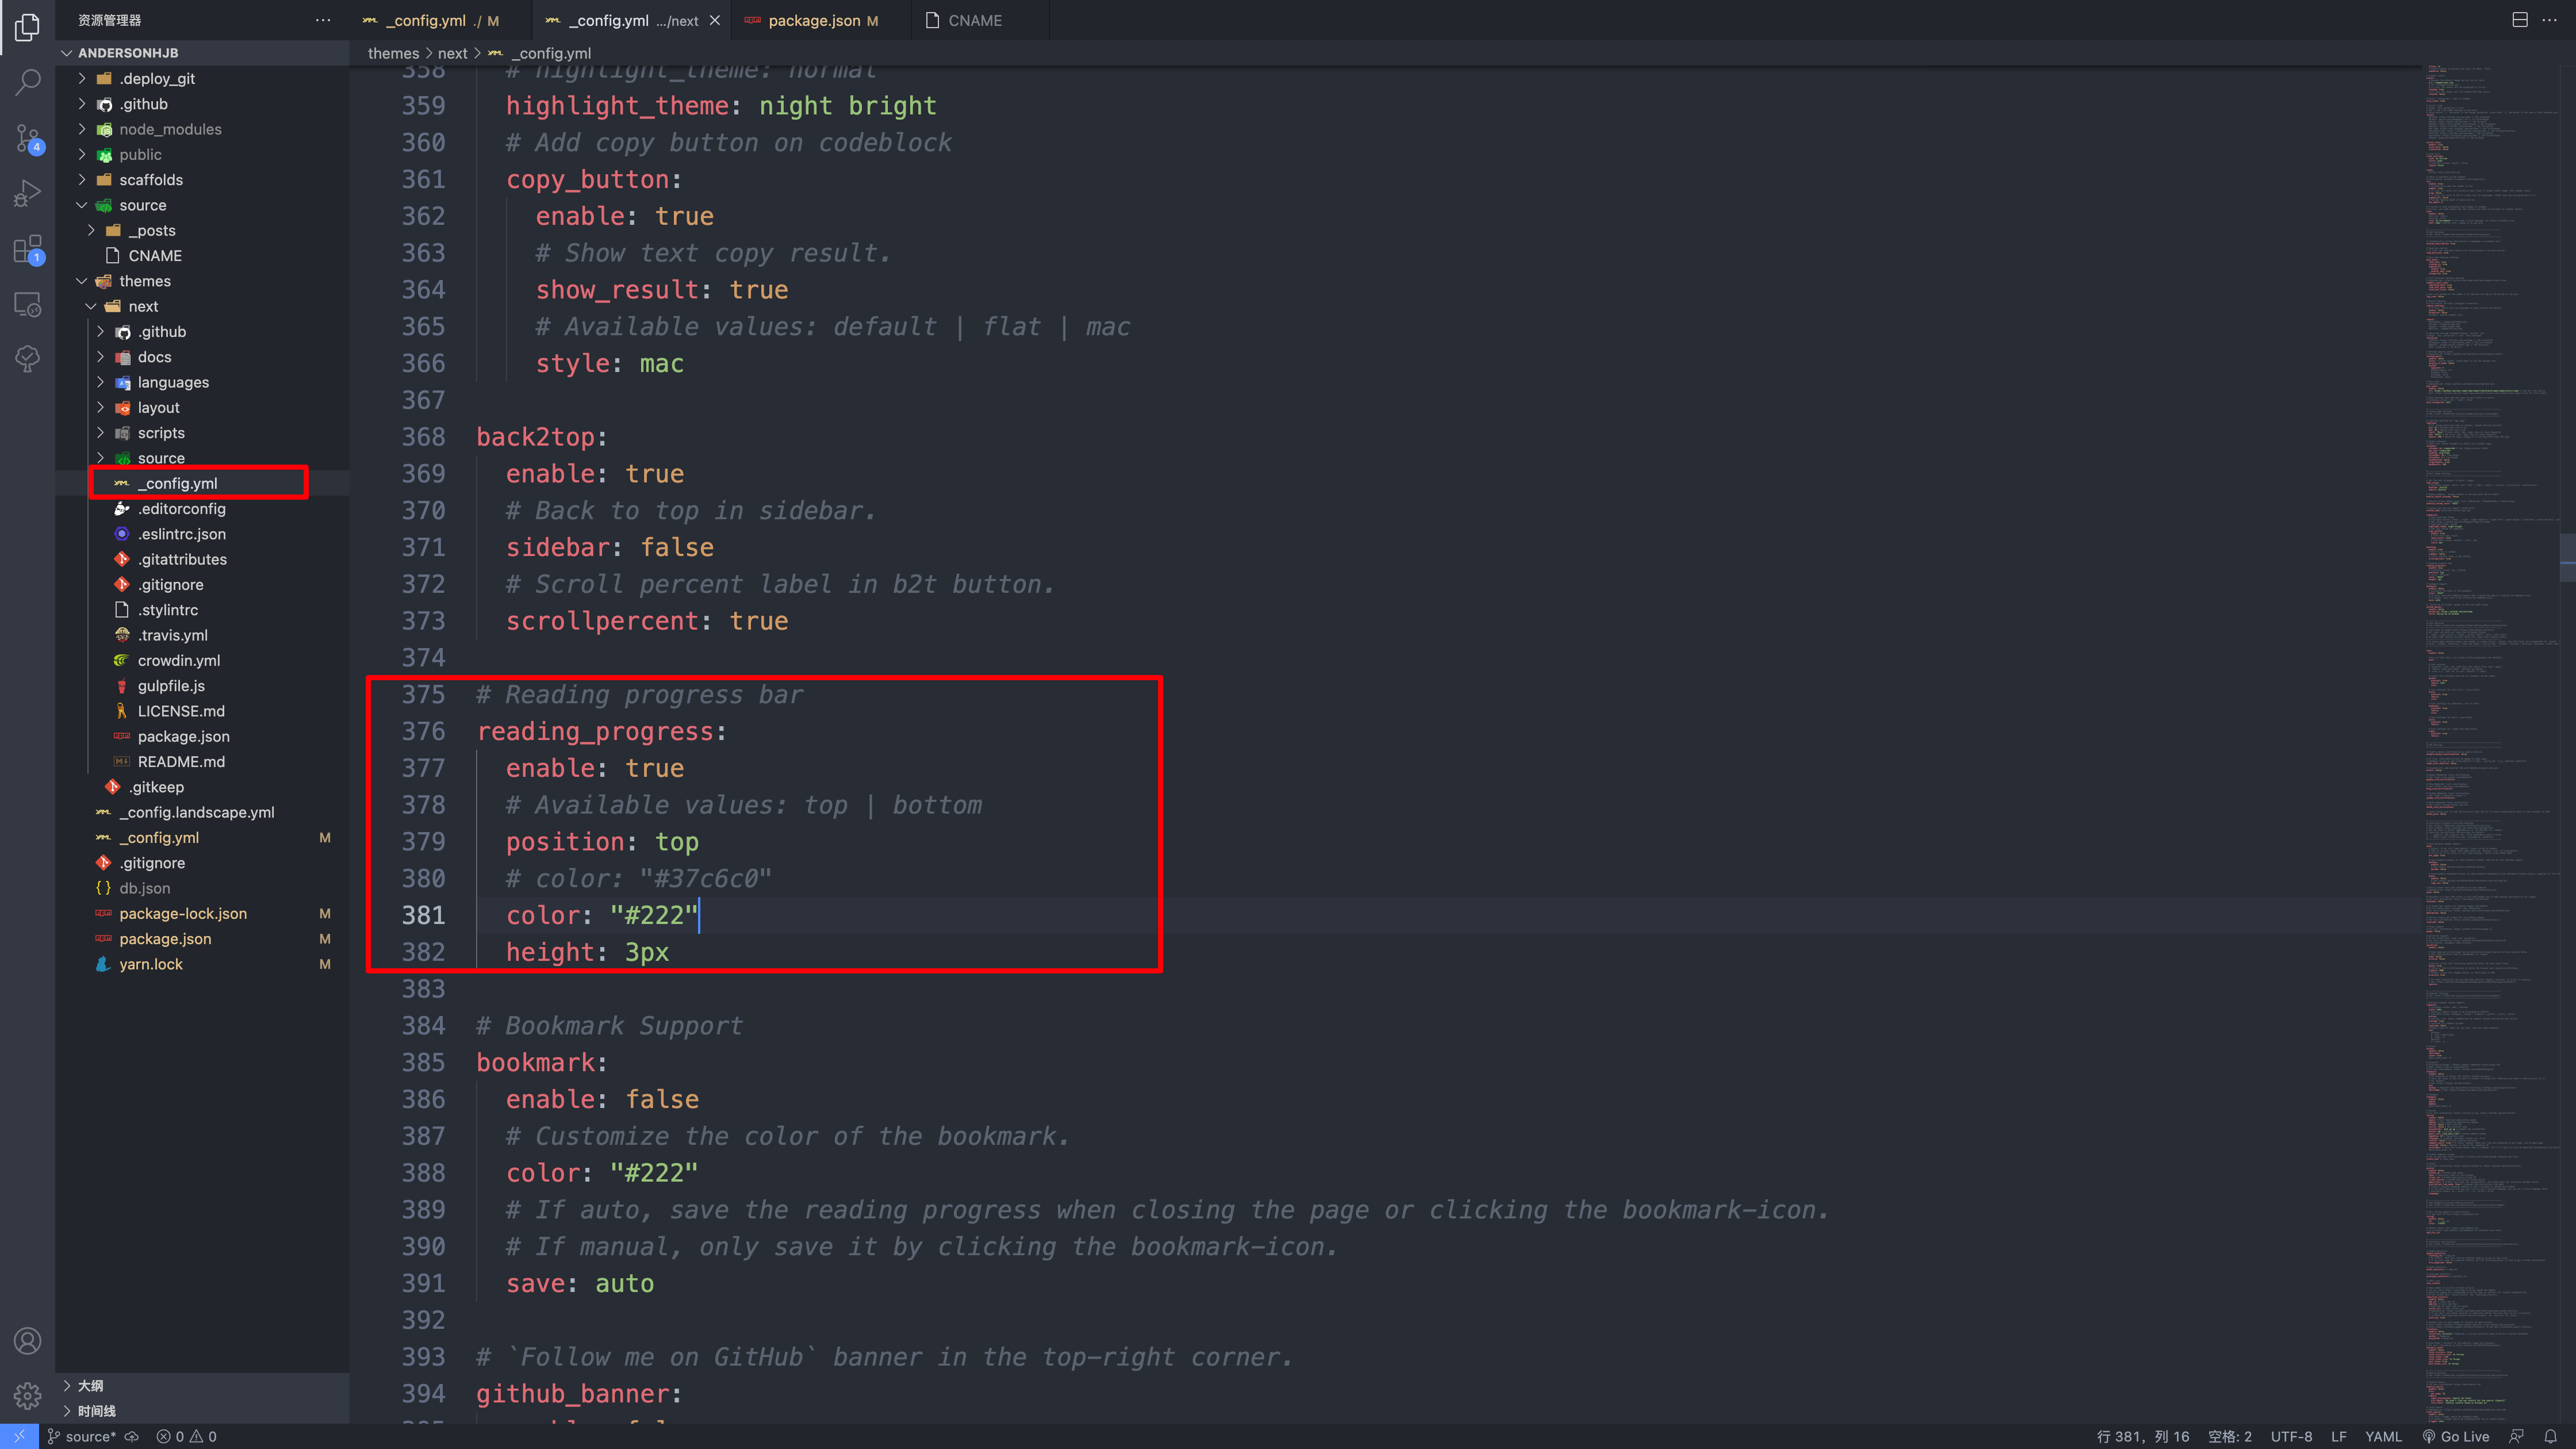The image size is (2576, 1449).
Task: Open .eslintrc.json file
Action: click(x=202, y=534)
